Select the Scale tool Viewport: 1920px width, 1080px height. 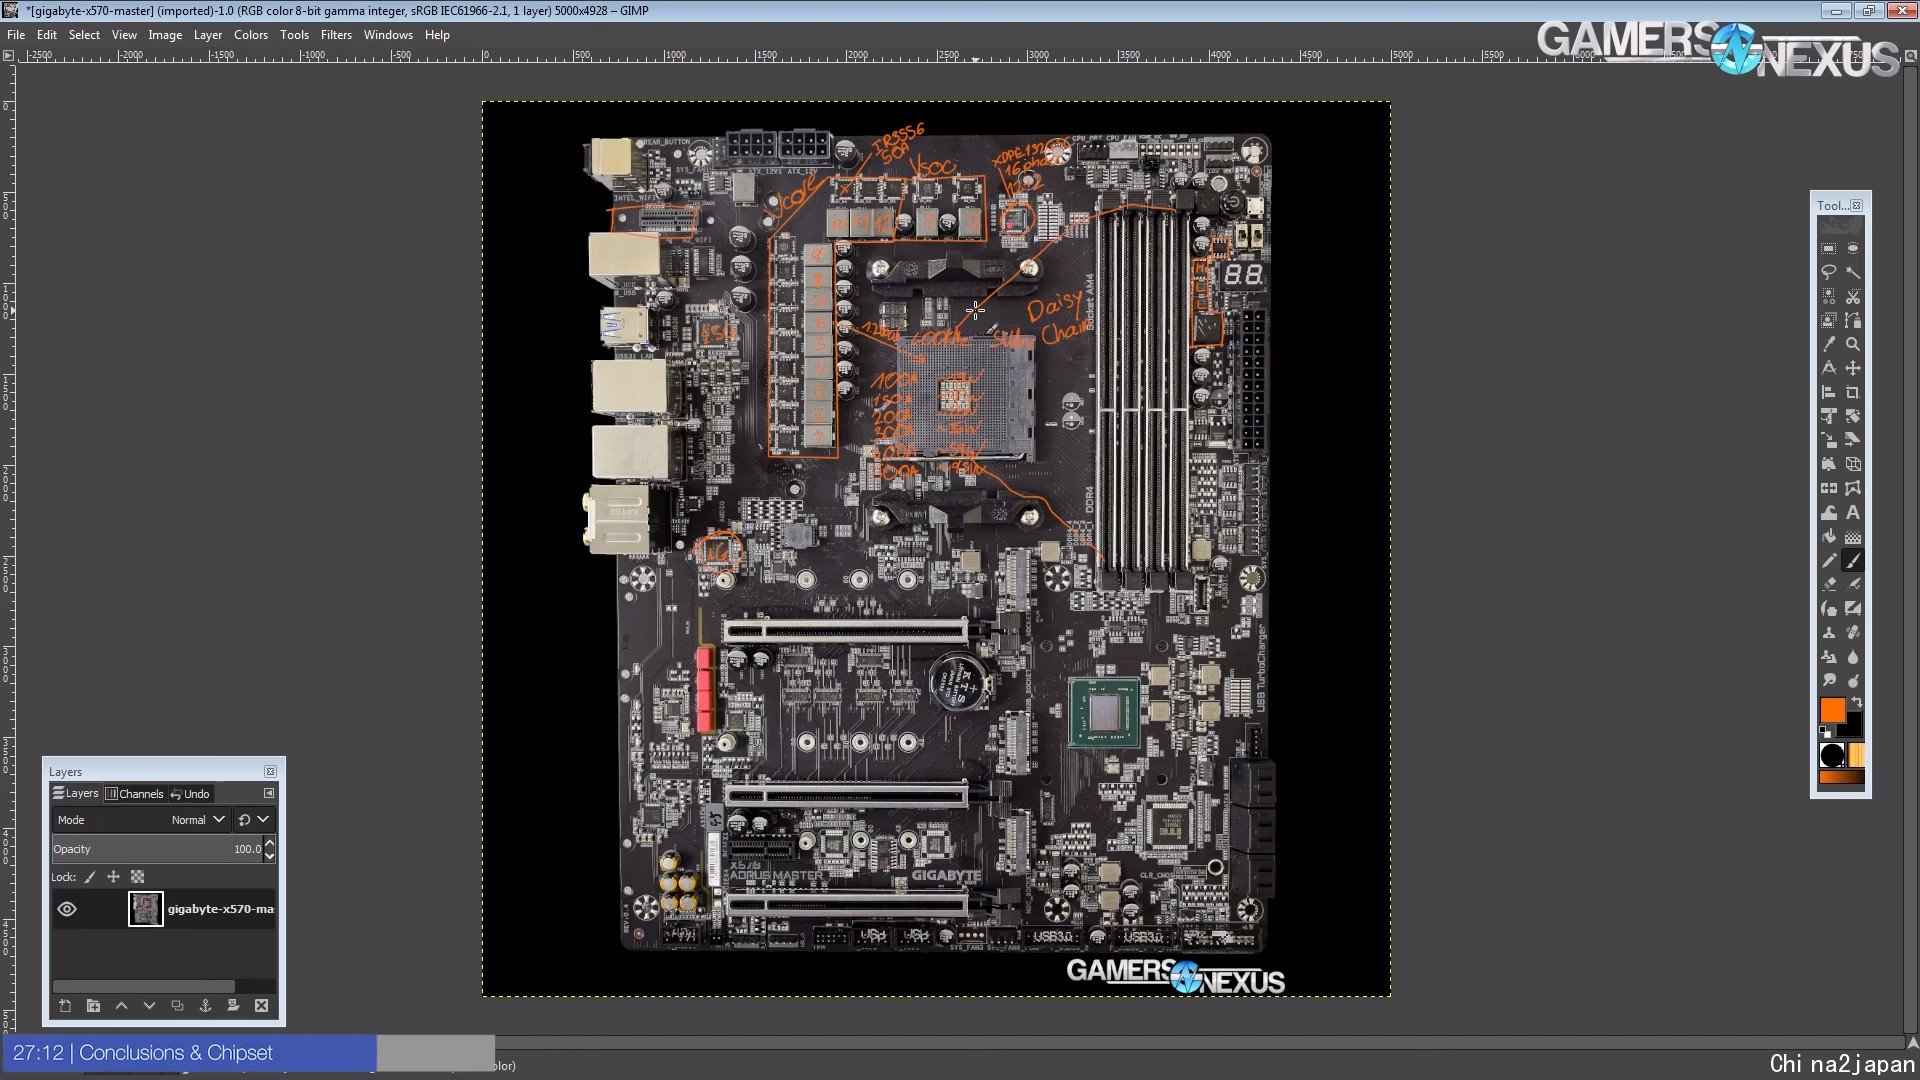pos(1829,440)
